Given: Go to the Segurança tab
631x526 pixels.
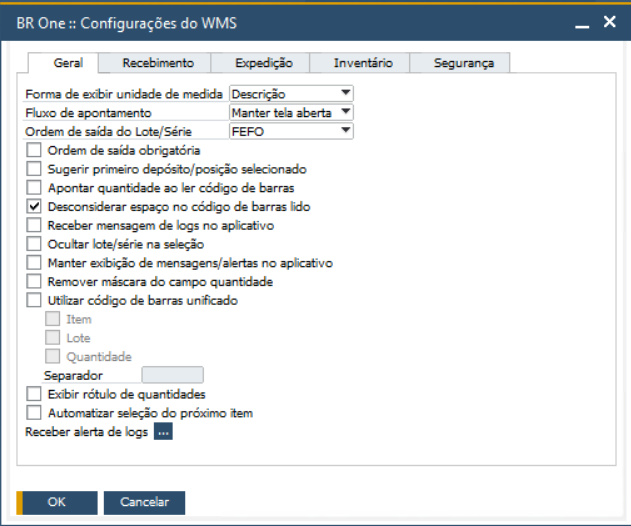Looking at the screenshot, I should pos(463,63).
